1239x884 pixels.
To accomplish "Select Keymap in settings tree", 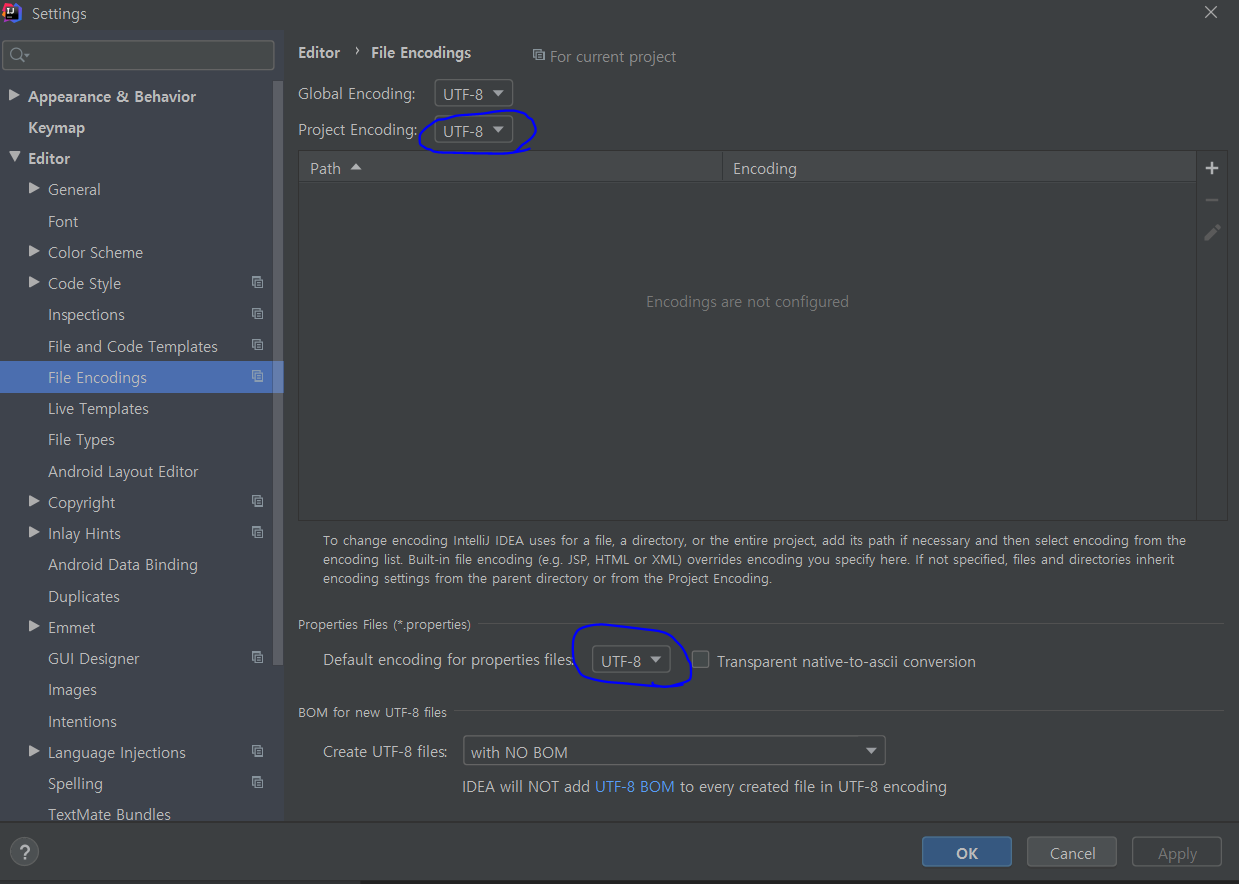I will (56, 127).
